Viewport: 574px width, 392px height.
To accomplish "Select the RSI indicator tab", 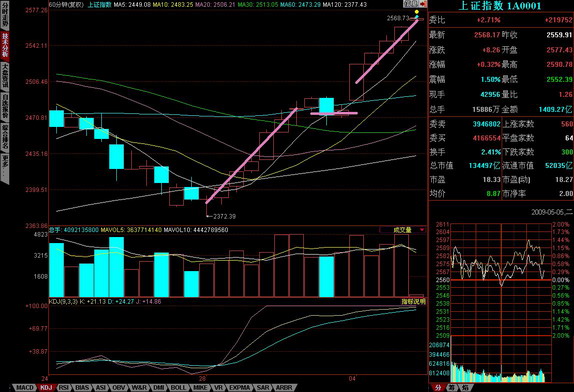I will tap(64, 388).
